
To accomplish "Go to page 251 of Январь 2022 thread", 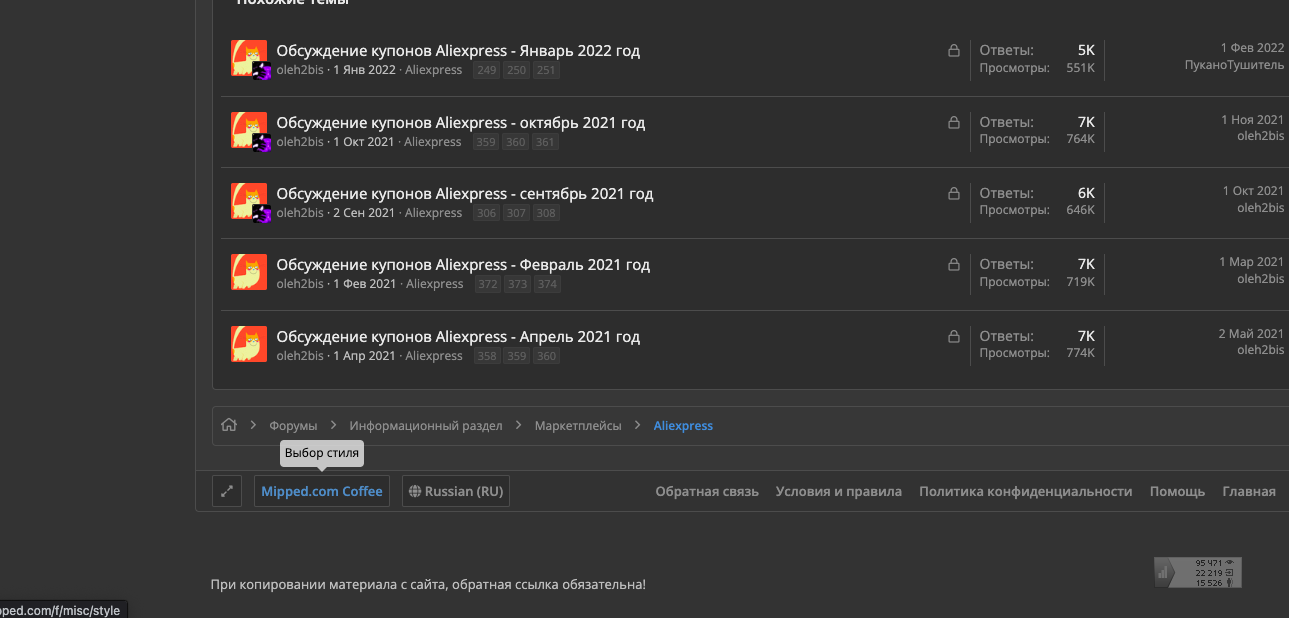I will pos(545,70).
